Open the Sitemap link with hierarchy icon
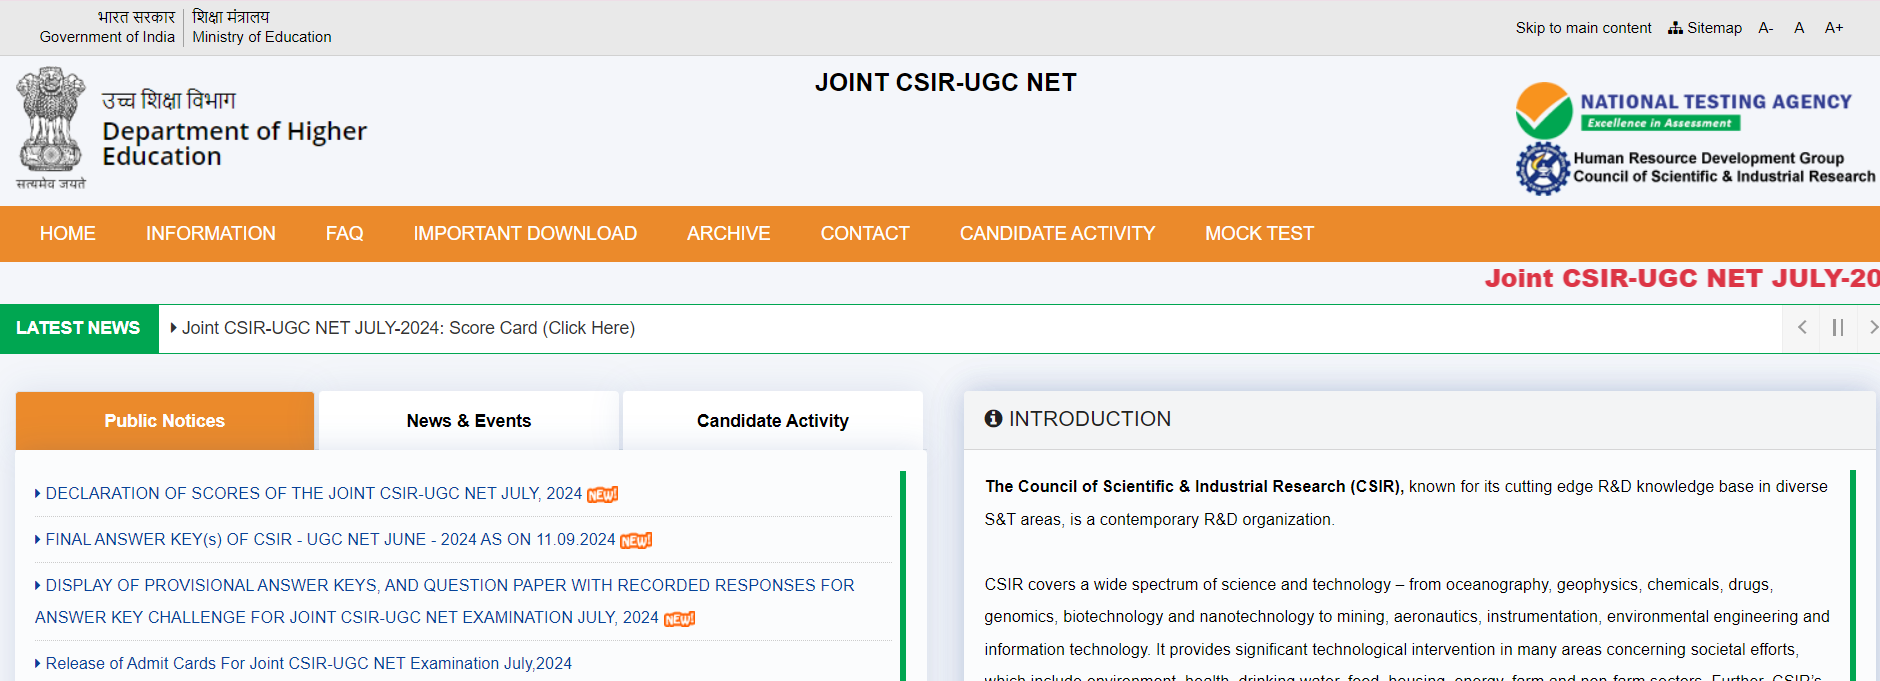 click(1705, 28)
